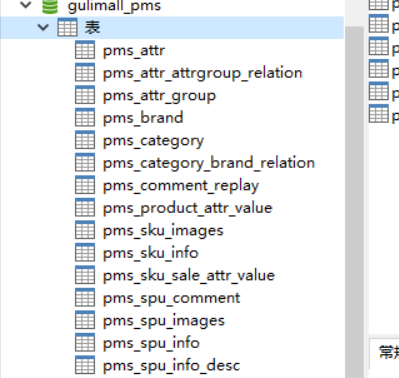Select pms_spu_comment table name
The image size is (399, 378).
172,298
